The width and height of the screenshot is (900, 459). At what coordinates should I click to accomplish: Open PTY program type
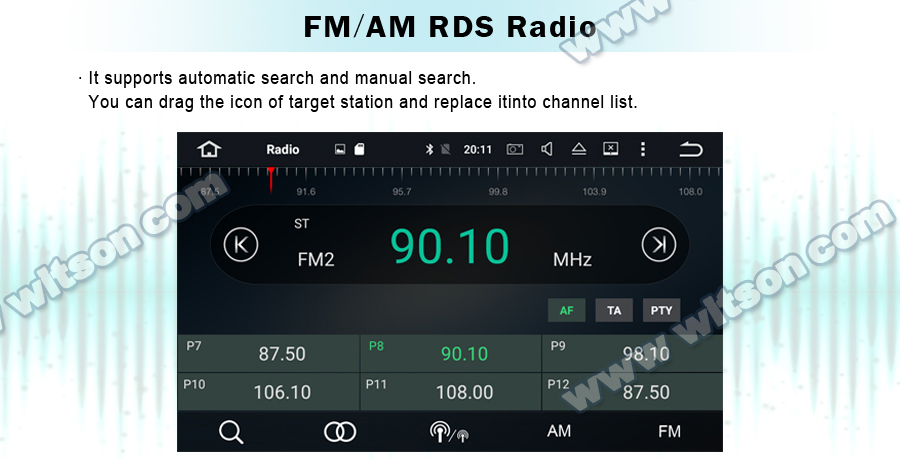point(661,310)
